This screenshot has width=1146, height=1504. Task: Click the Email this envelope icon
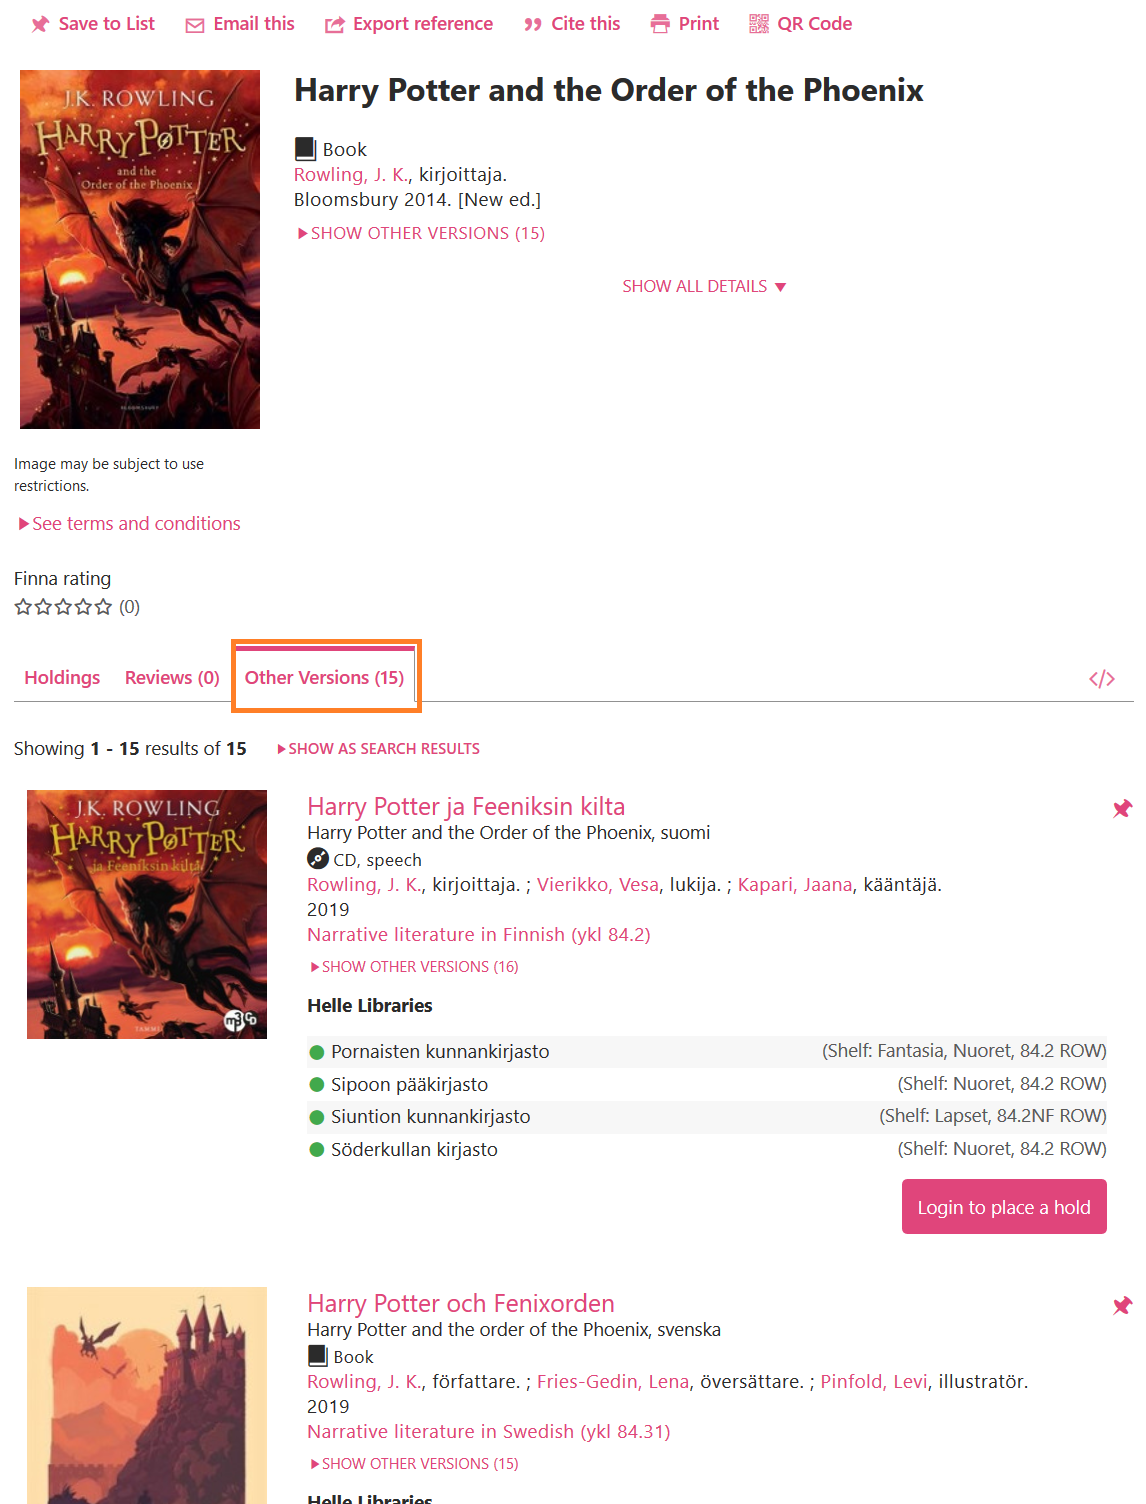click(195, 25)
